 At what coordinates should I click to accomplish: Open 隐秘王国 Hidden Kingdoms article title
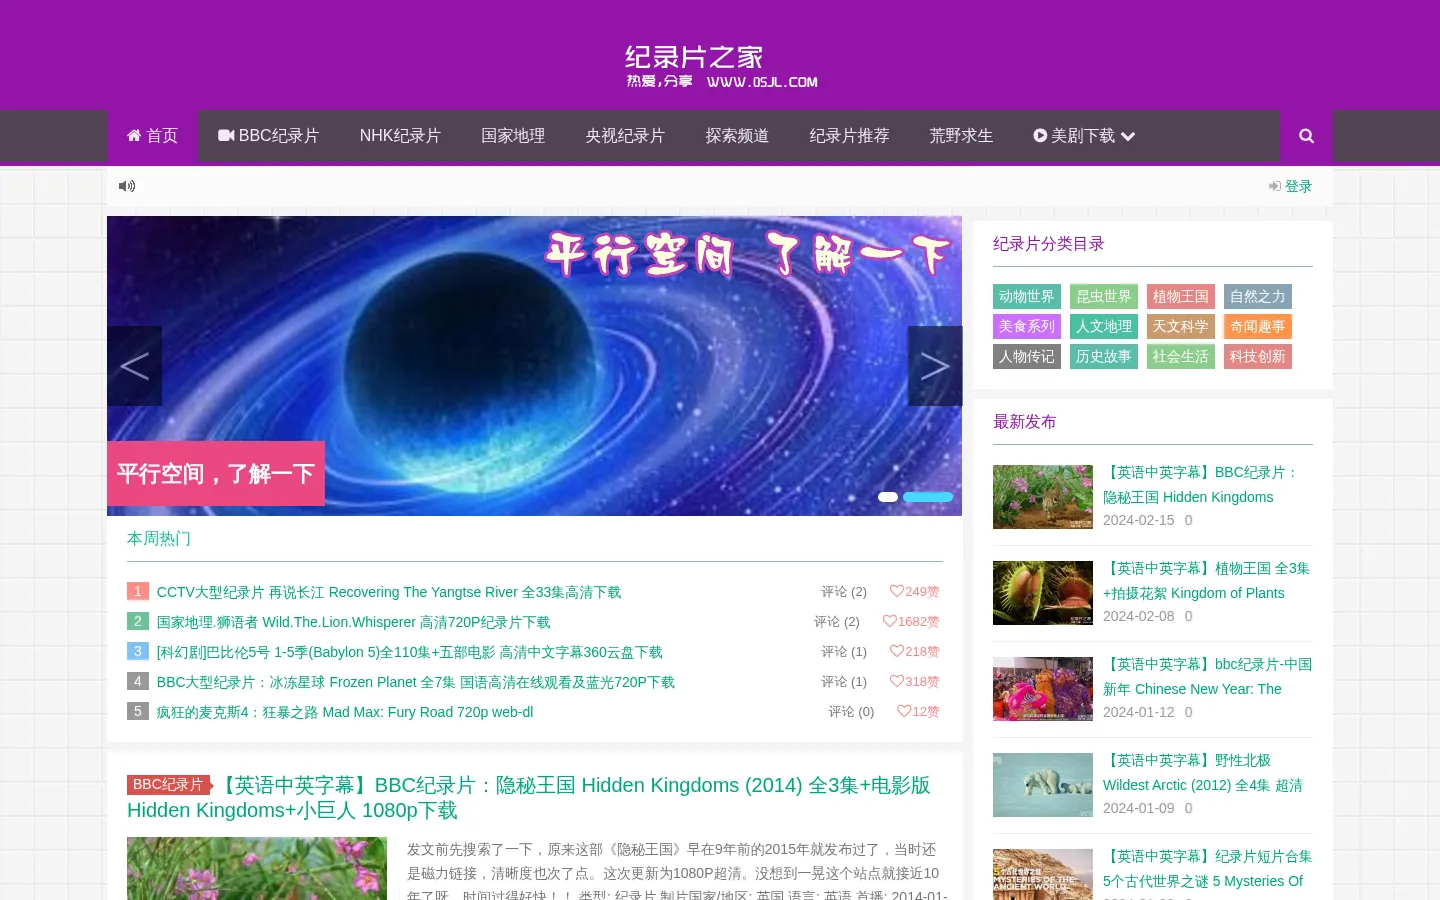click(529, 798)
